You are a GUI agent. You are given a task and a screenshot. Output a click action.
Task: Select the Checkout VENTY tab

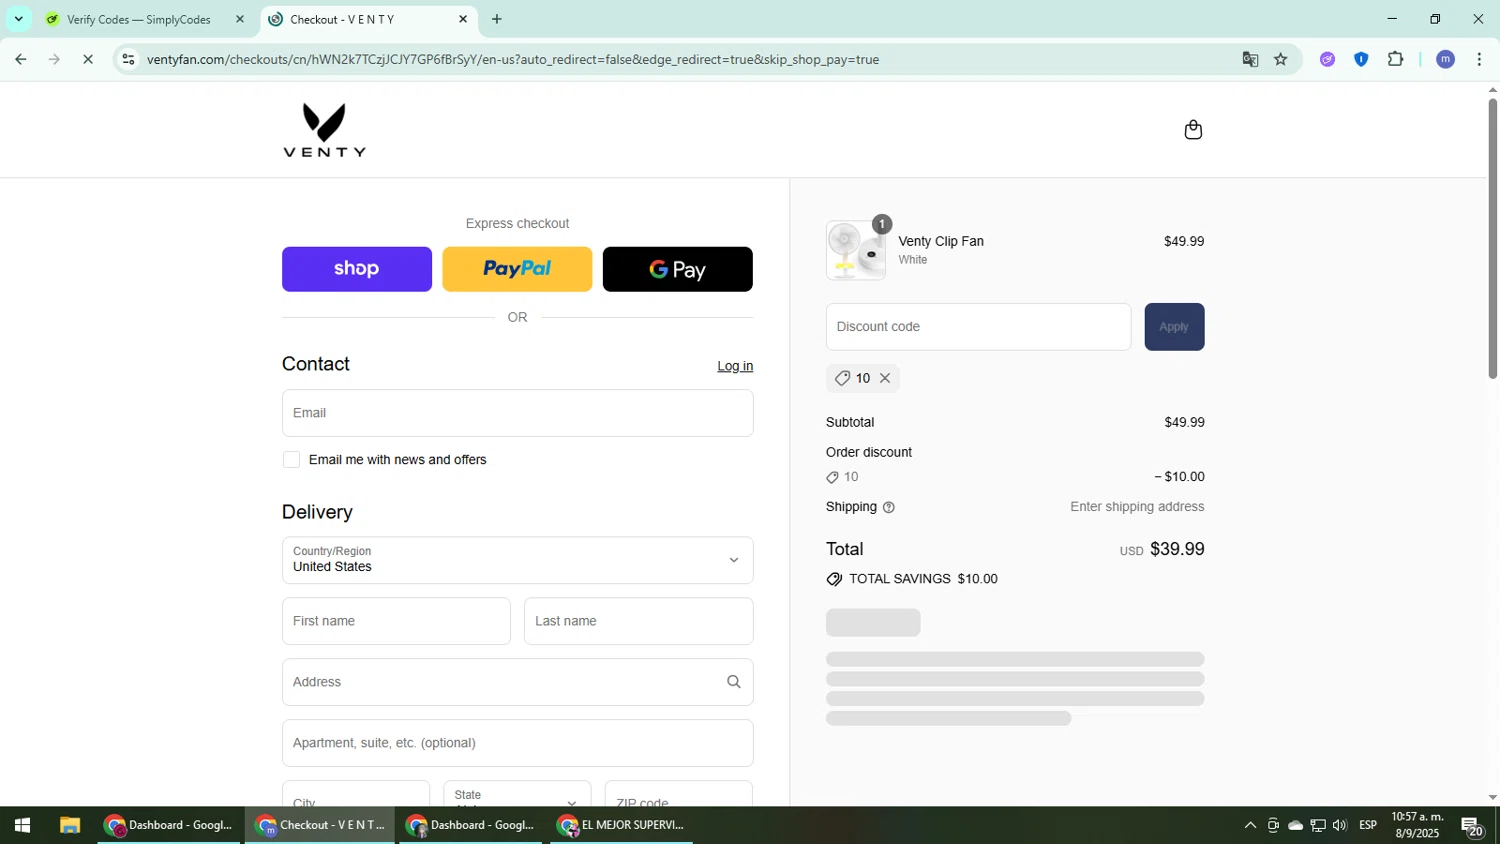tap(369, 19)
